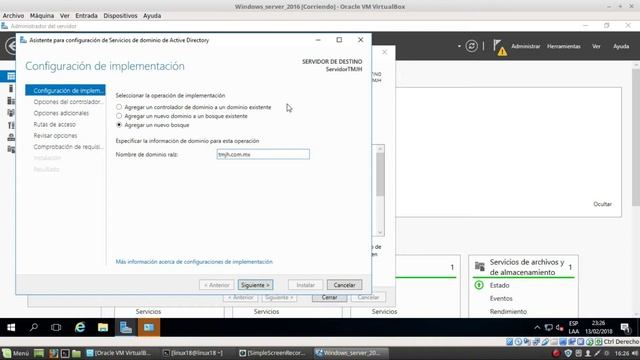Image resolution: width=640 pixels, height=360 pixels.
Task: Show hidden tray icons chevron
Action: coord(537,327)
